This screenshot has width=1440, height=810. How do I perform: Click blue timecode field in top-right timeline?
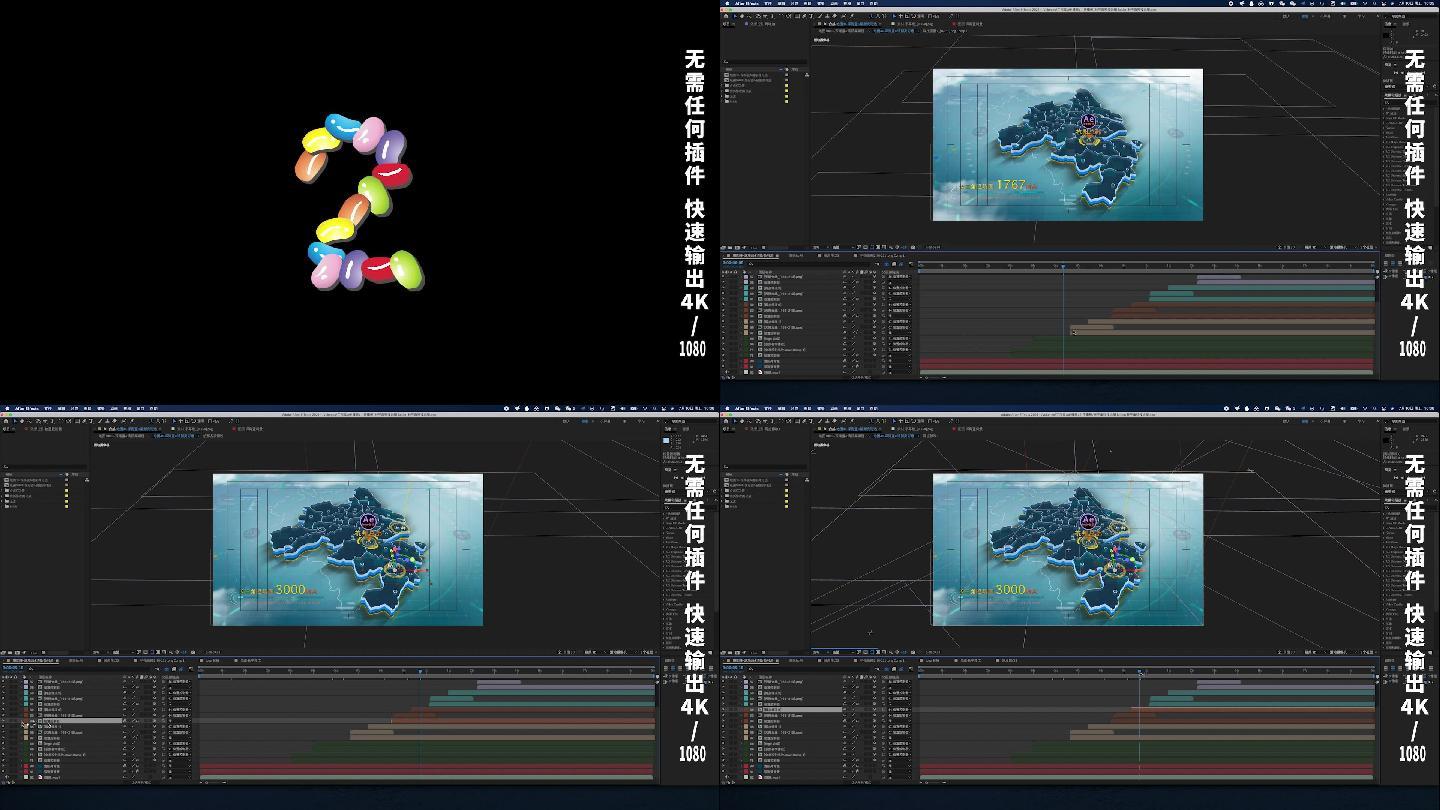click(x=732, y=262)
